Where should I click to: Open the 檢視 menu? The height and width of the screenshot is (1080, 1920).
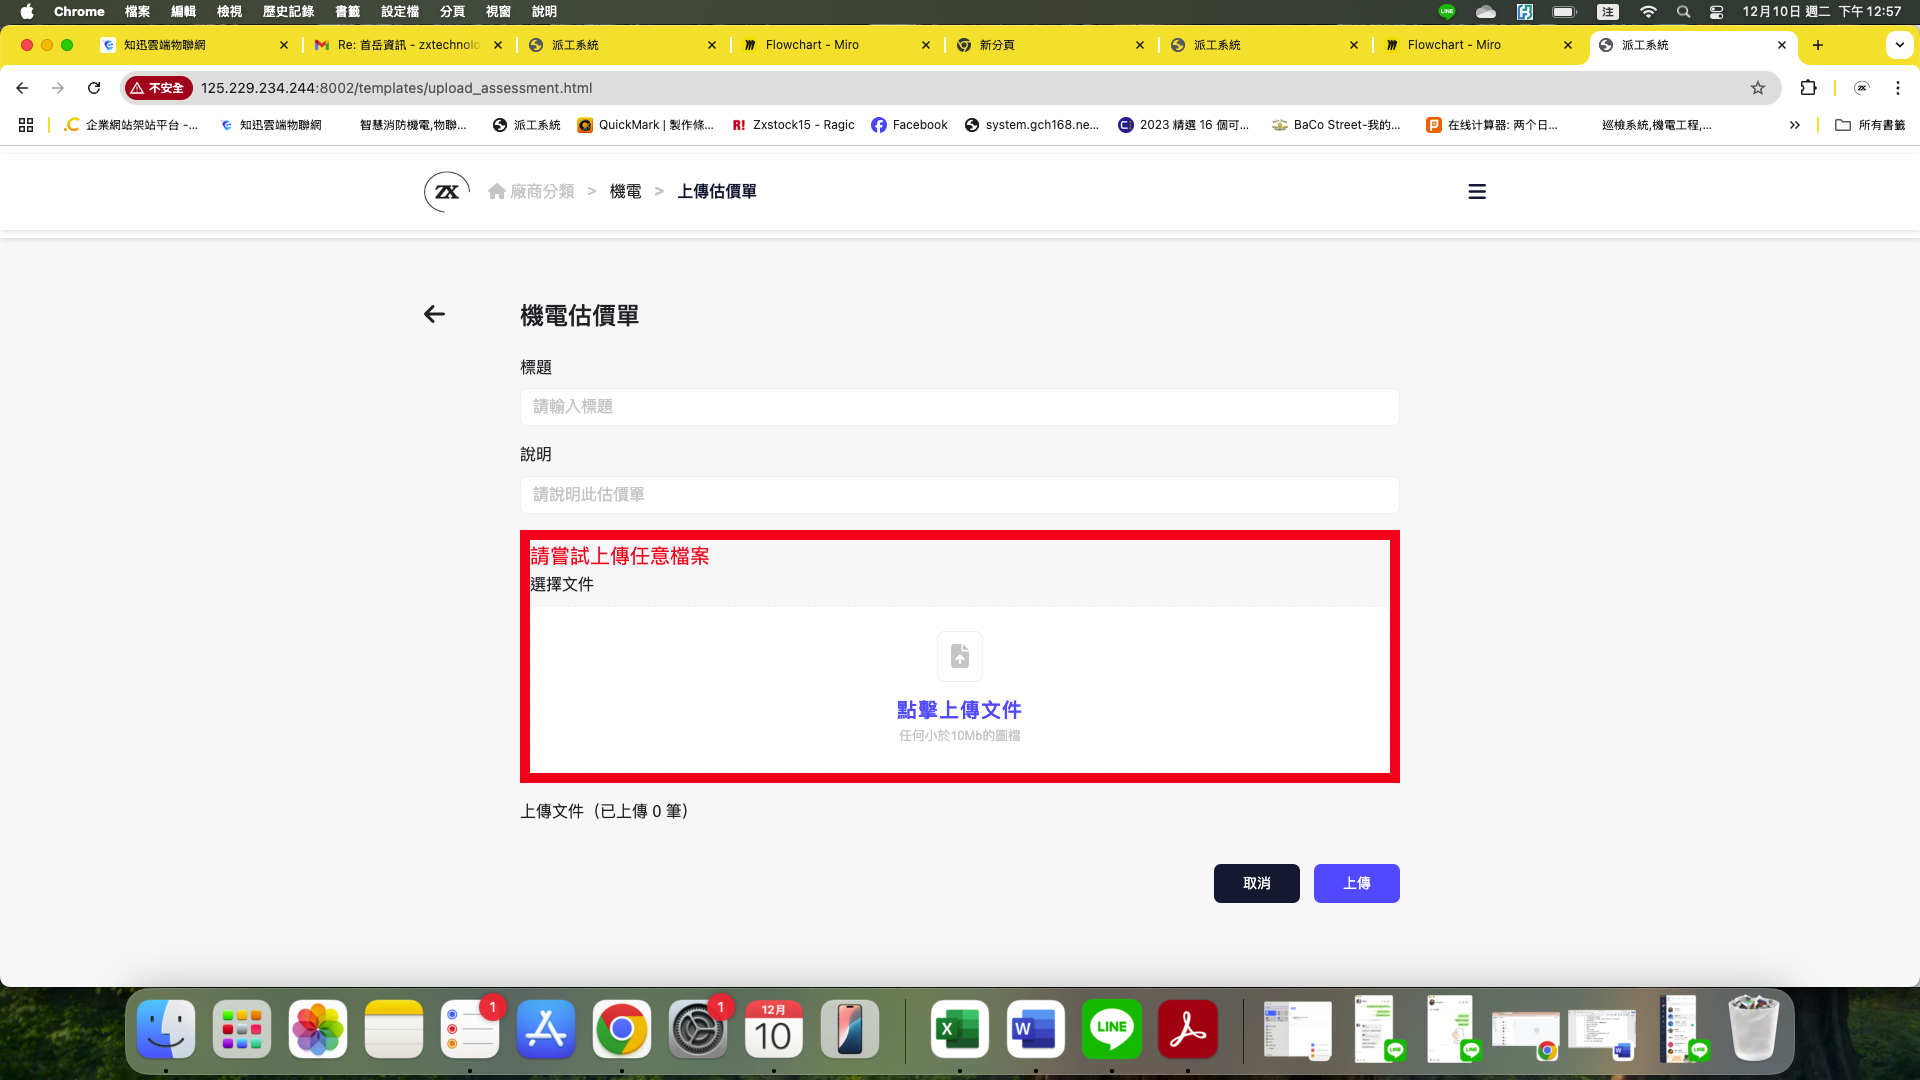229,12
